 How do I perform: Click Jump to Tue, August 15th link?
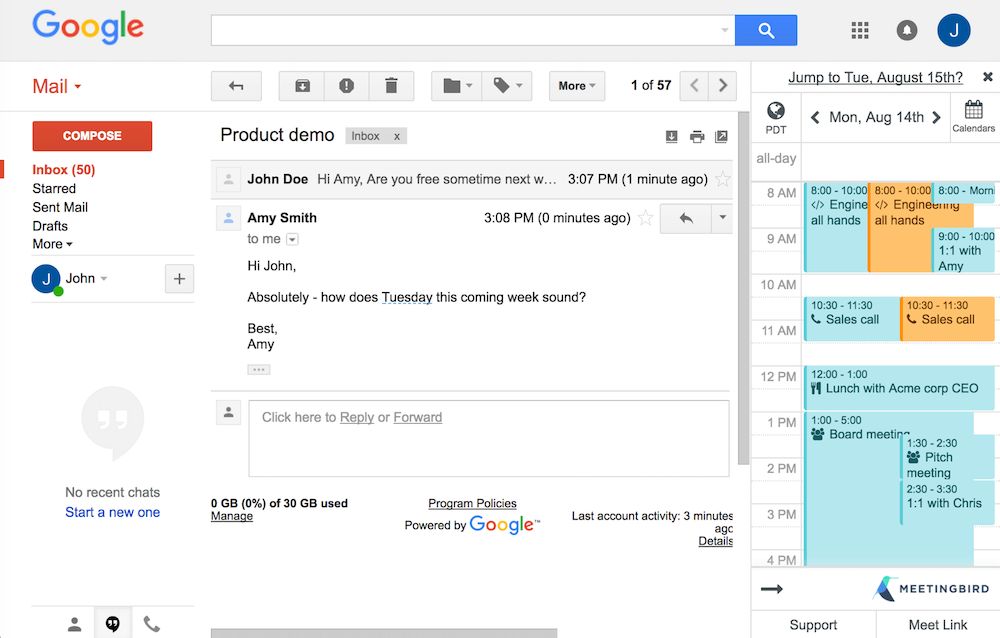(875, 77)
